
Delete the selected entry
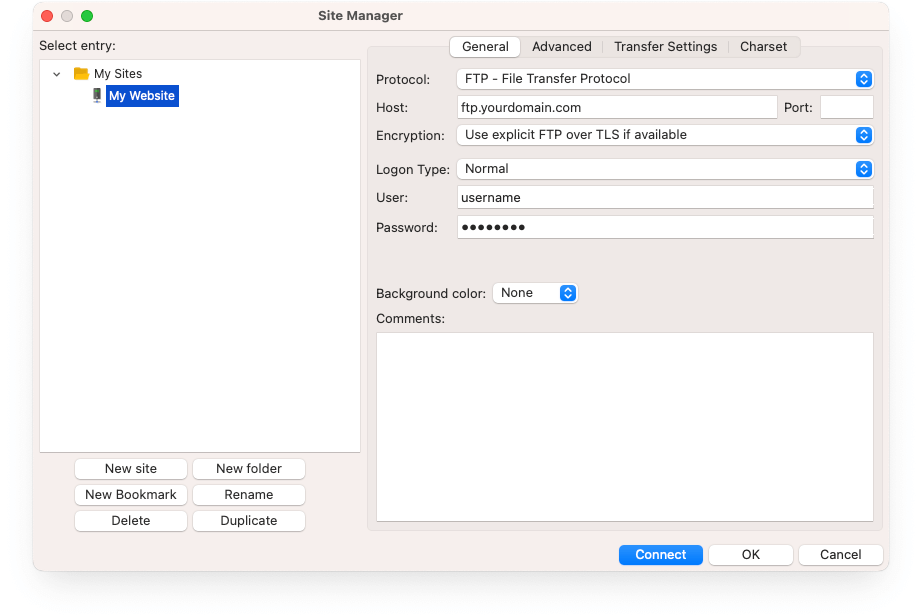[x=130, y=520]
